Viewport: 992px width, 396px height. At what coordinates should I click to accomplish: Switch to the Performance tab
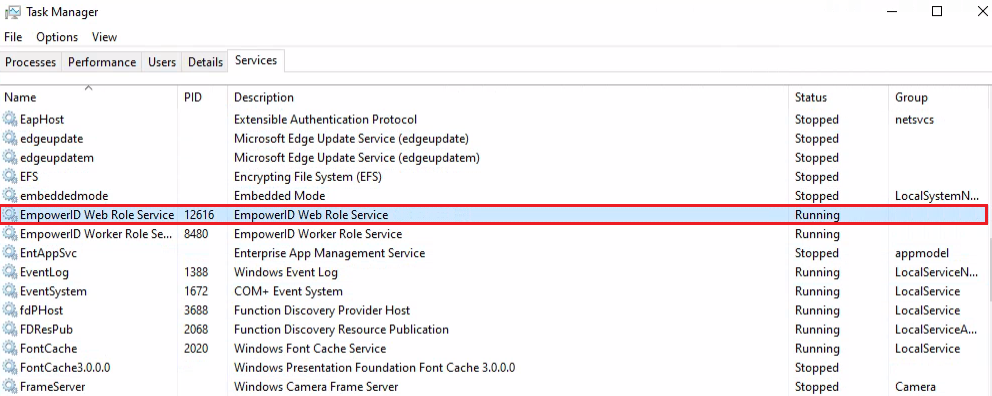(x=102, y=62)
